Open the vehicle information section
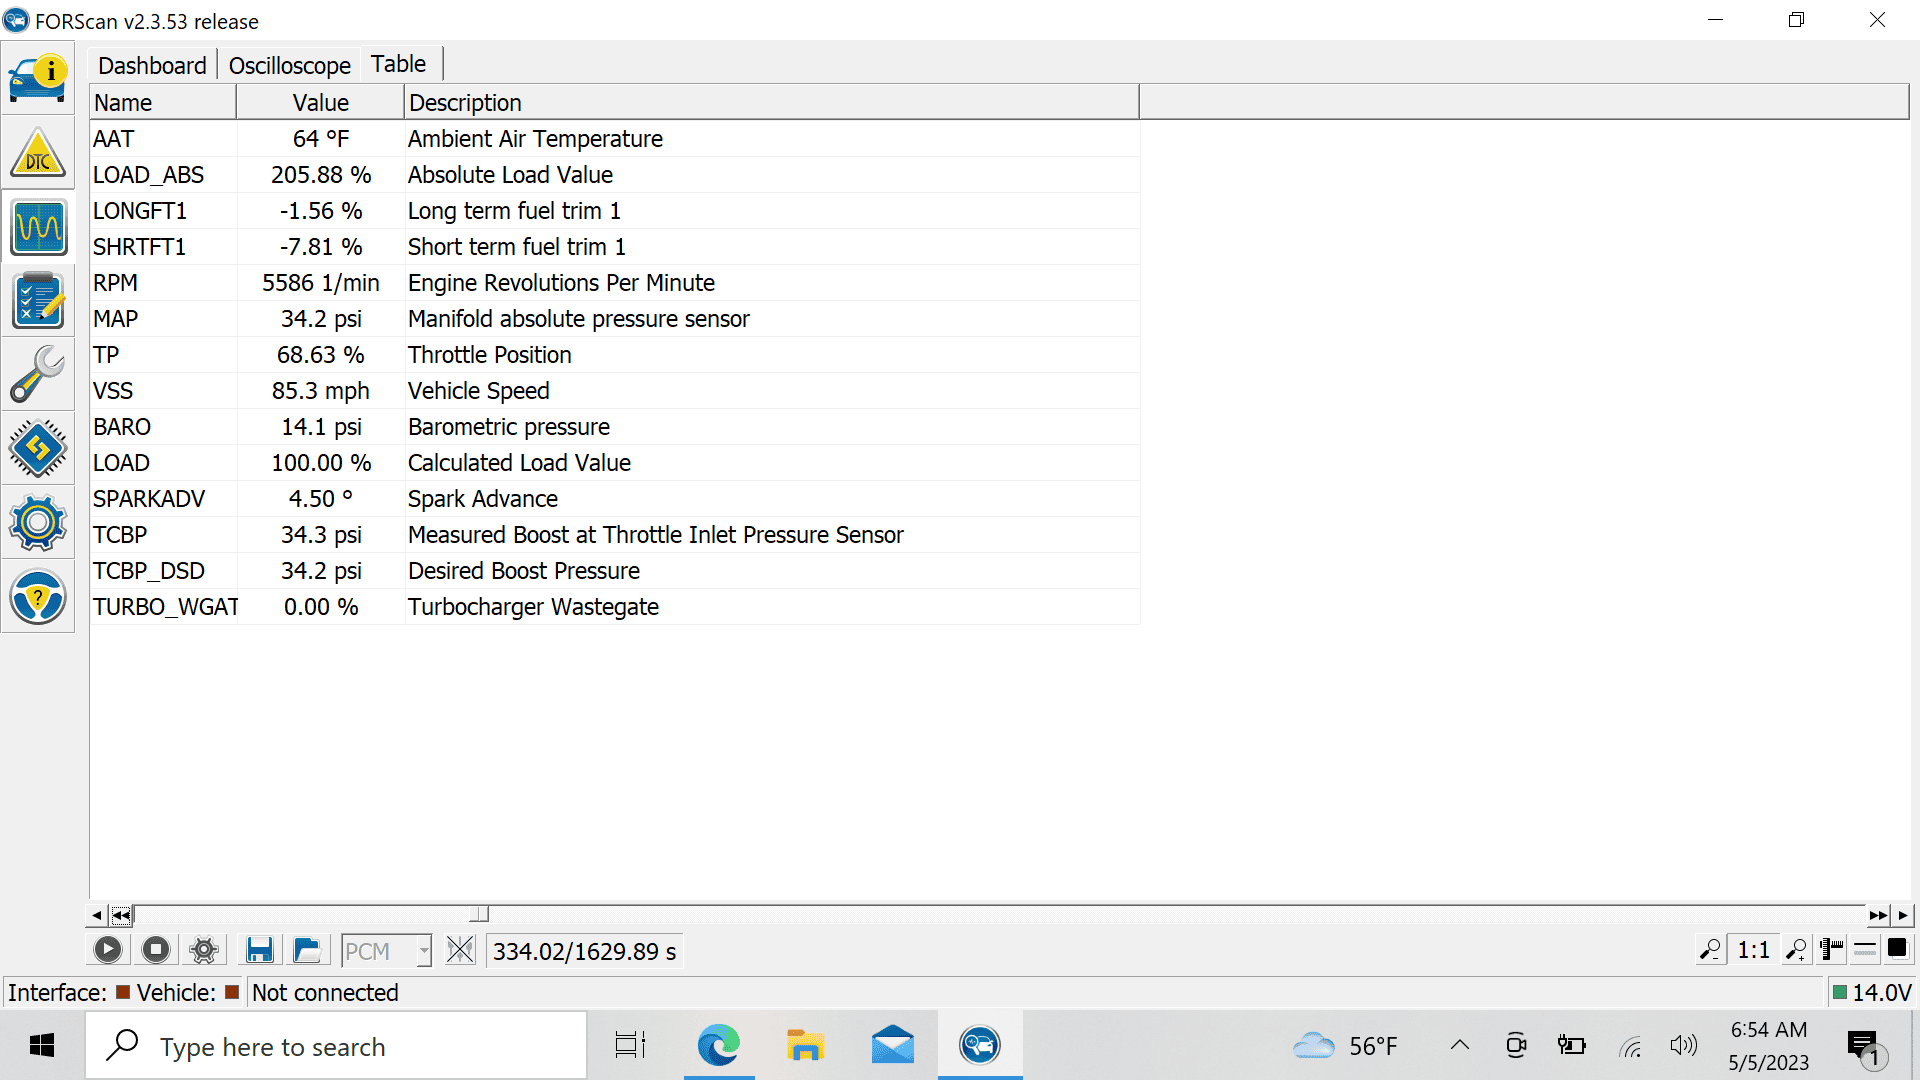Image resolution: width=1920 pixels, height=1080 pixels. pyautogui.click(x=38, y=79)
